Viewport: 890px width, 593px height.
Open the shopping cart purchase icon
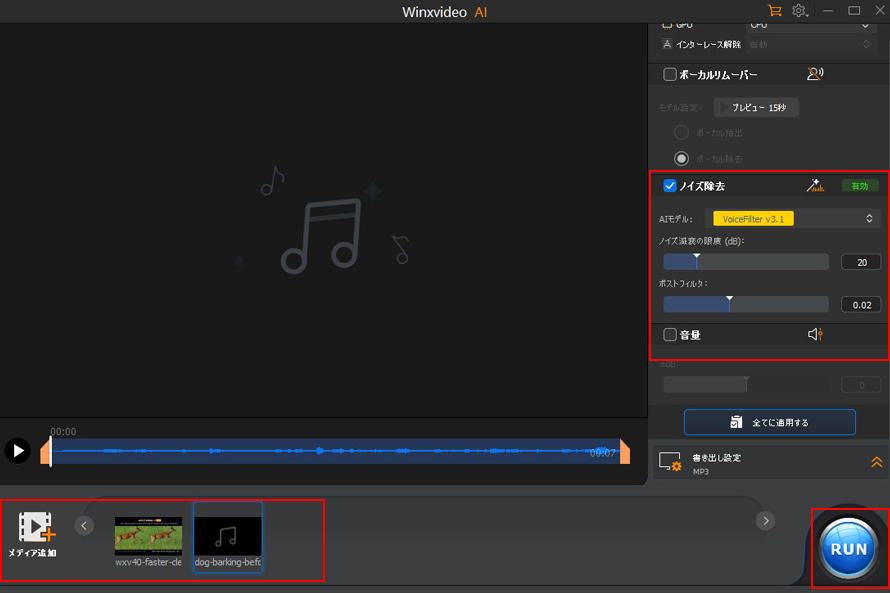(x=774, y=11)
